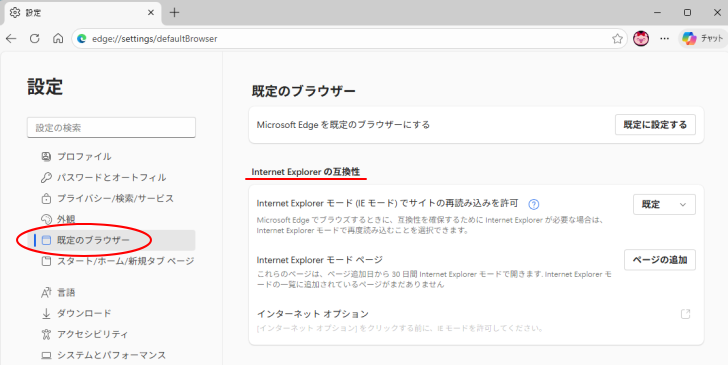Reload the page with the refresh icon

34,39
